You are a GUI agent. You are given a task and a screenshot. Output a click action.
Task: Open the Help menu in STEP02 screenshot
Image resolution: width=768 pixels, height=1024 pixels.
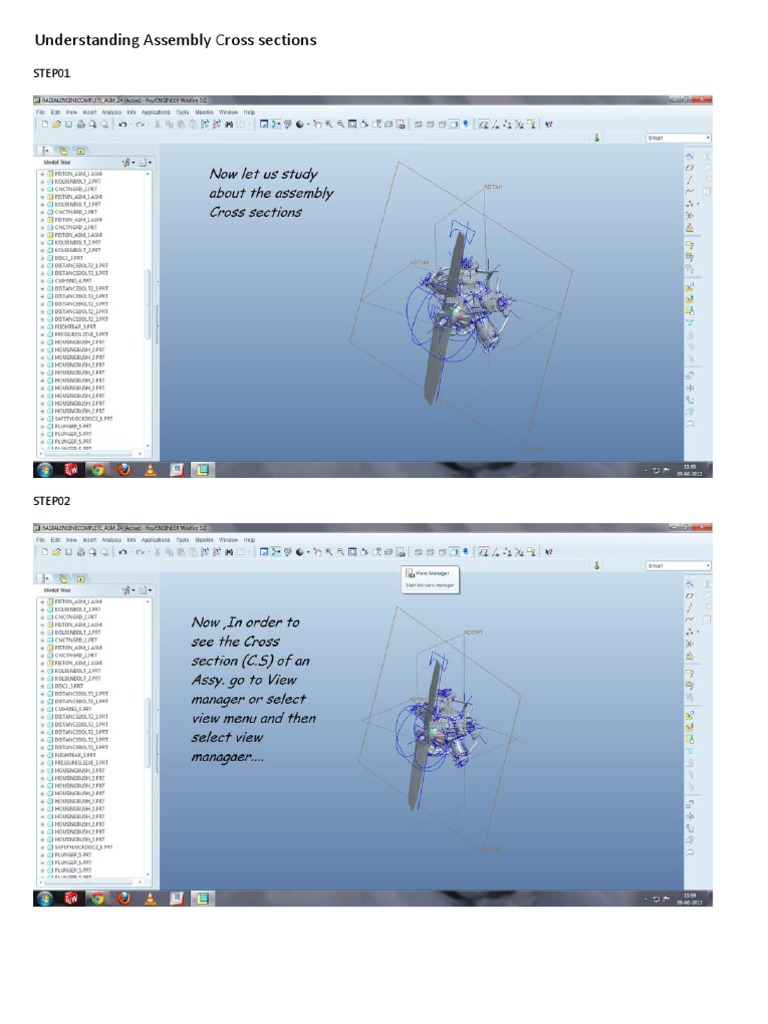click(x=249, y=540)
